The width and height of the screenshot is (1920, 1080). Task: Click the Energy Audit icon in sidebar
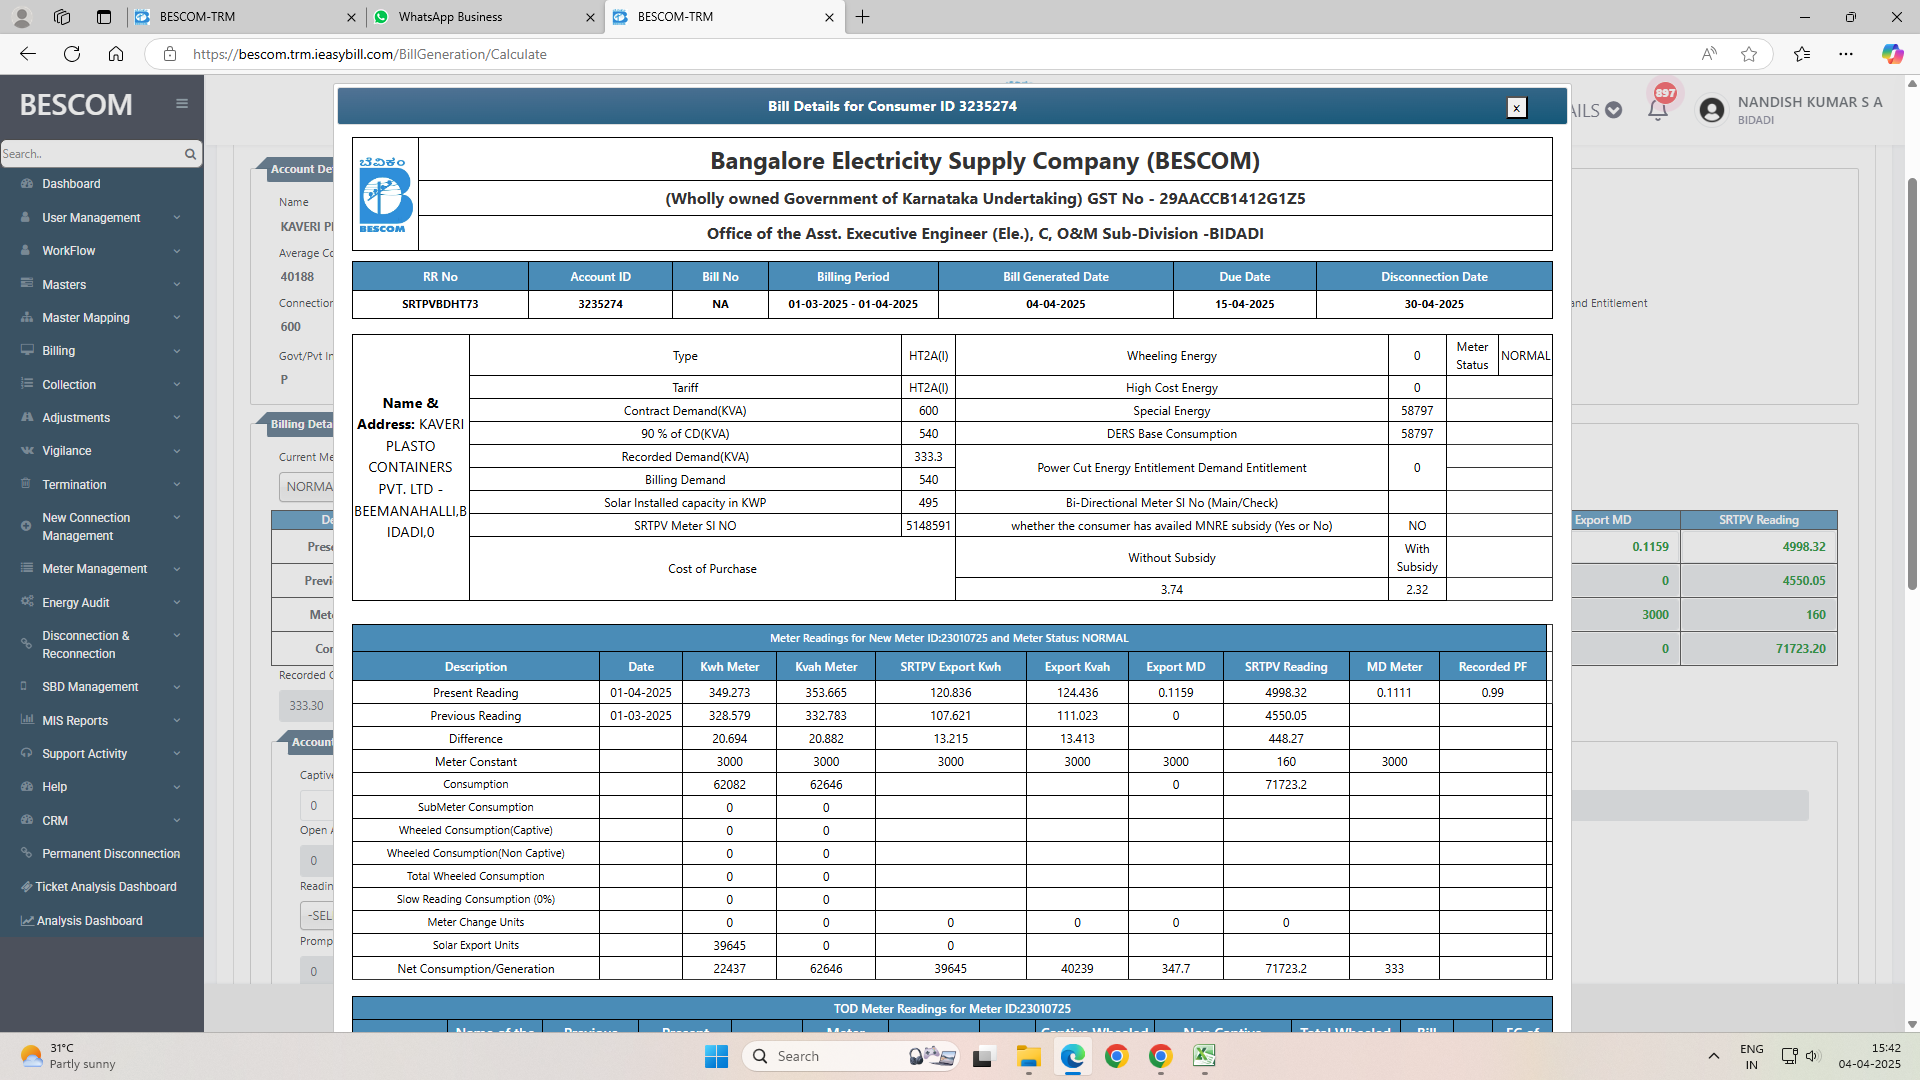click(27, 602)
